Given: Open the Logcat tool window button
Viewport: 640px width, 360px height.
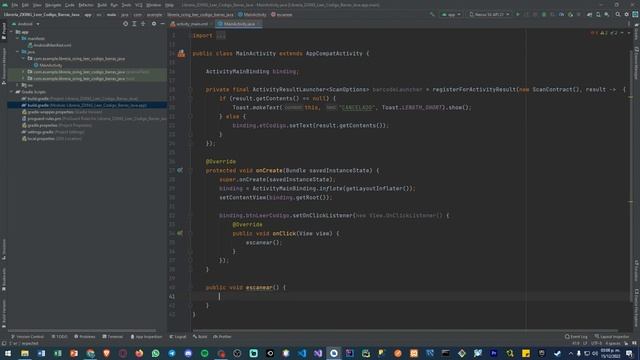Looking at the screenshot, I should click(x=178, y=337).
